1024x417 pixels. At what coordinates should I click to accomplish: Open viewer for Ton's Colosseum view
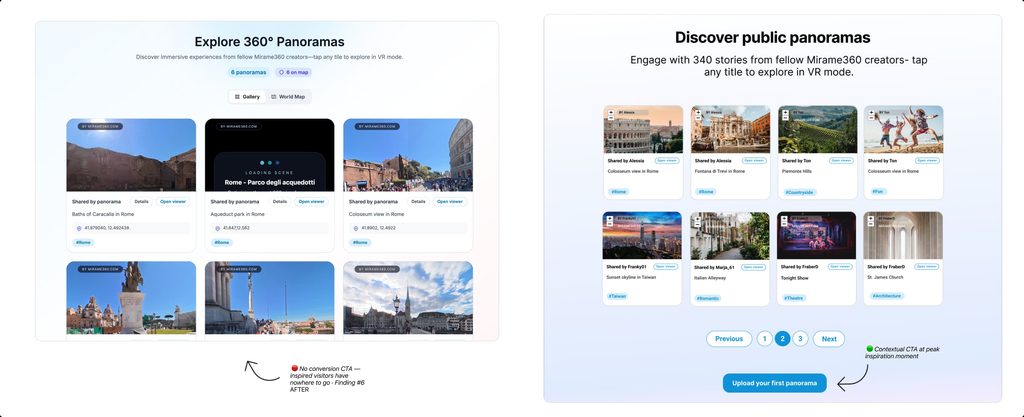tap(927, 161)
